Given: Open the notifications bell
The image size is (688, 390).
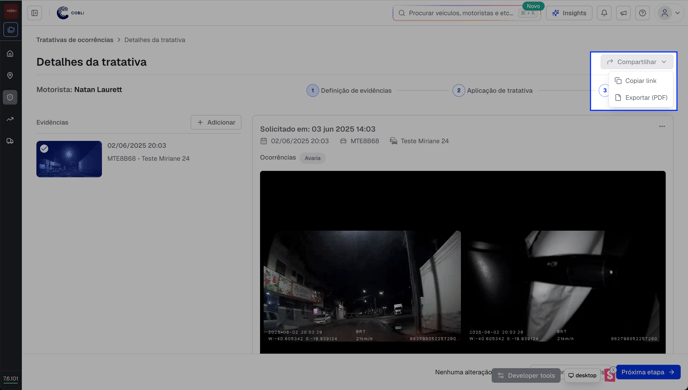Looking at the screenshot, I should tap(604, 13).
